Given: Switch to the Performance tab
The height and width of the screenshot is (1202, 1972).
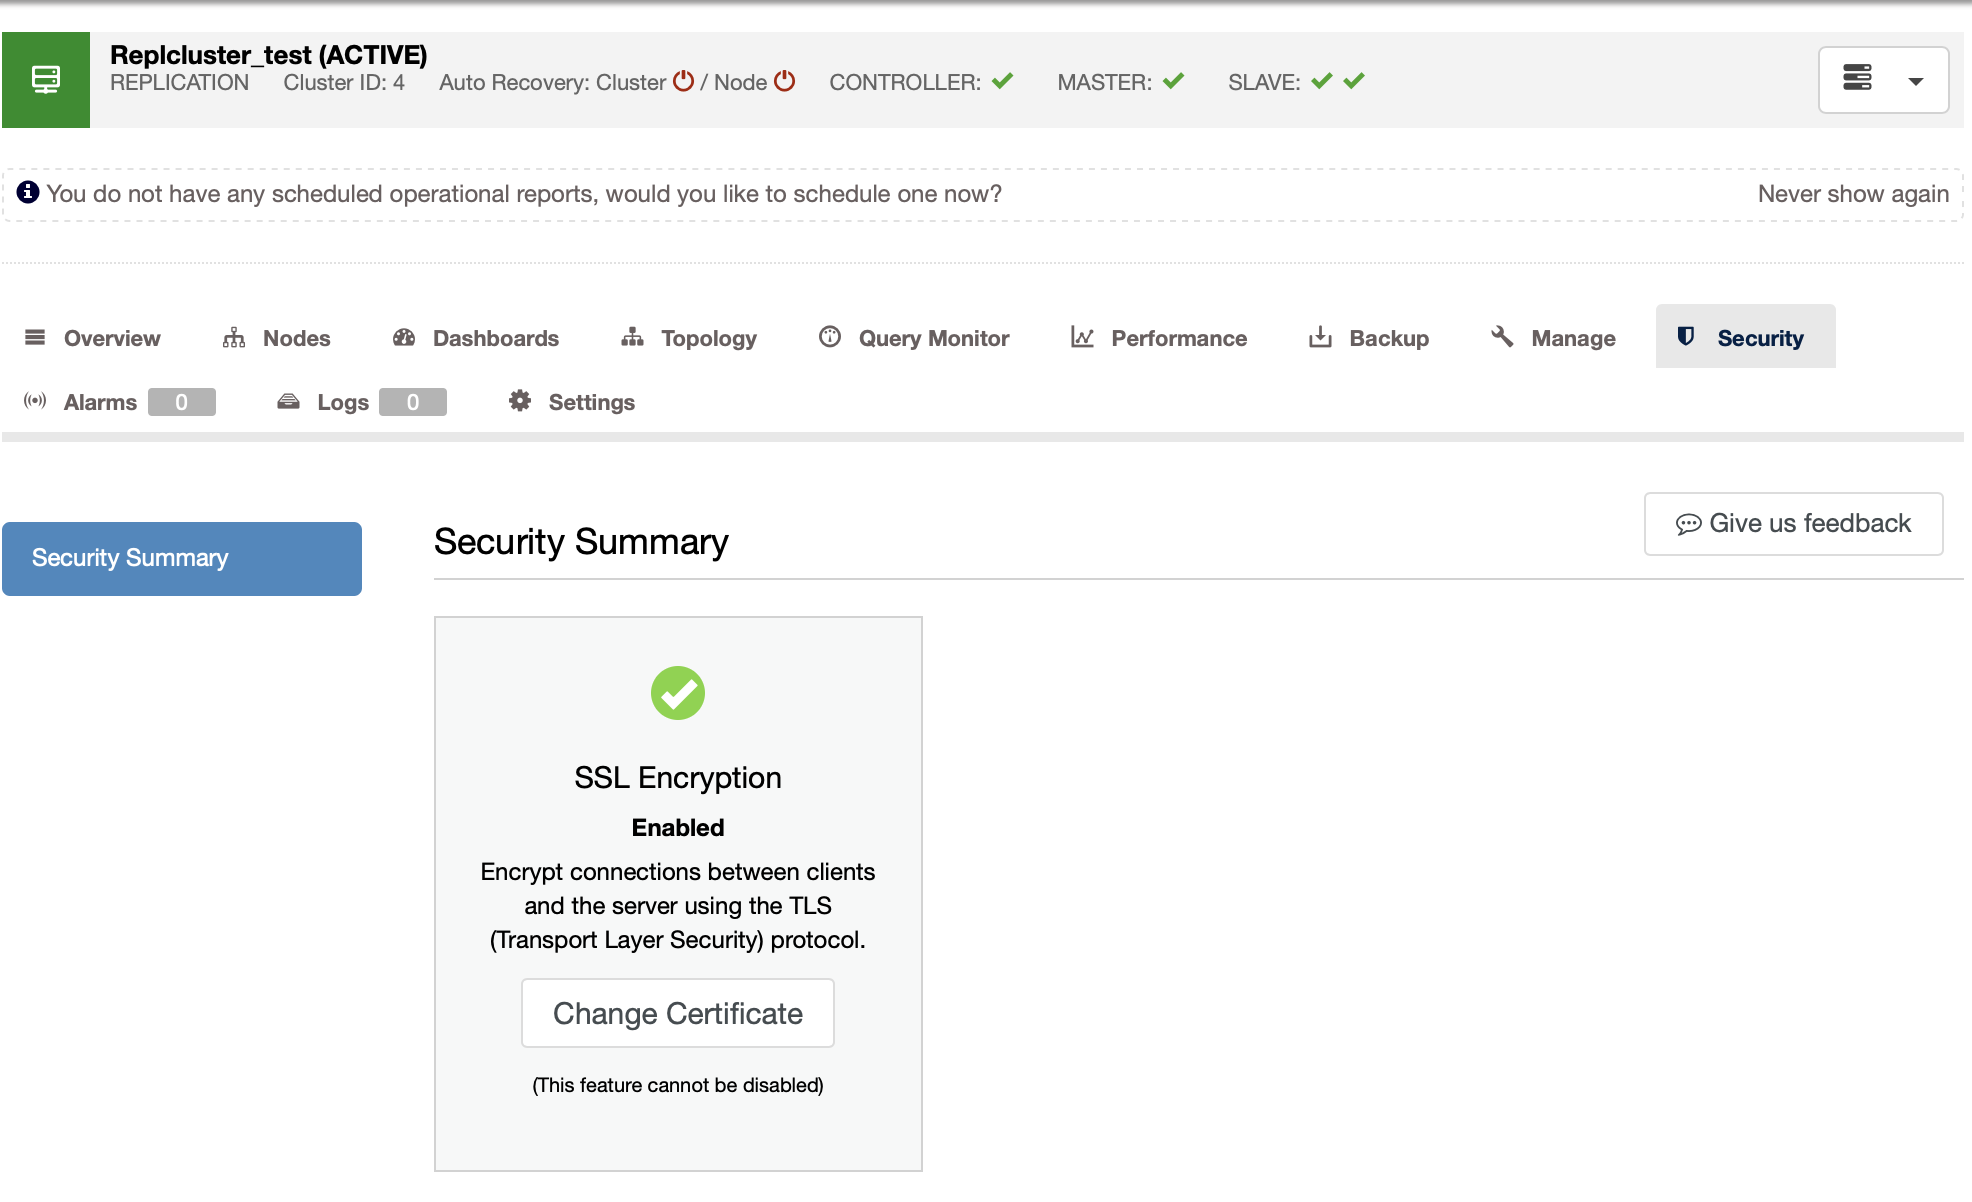Looking at the screenshot, I should tap(1159, 338).
